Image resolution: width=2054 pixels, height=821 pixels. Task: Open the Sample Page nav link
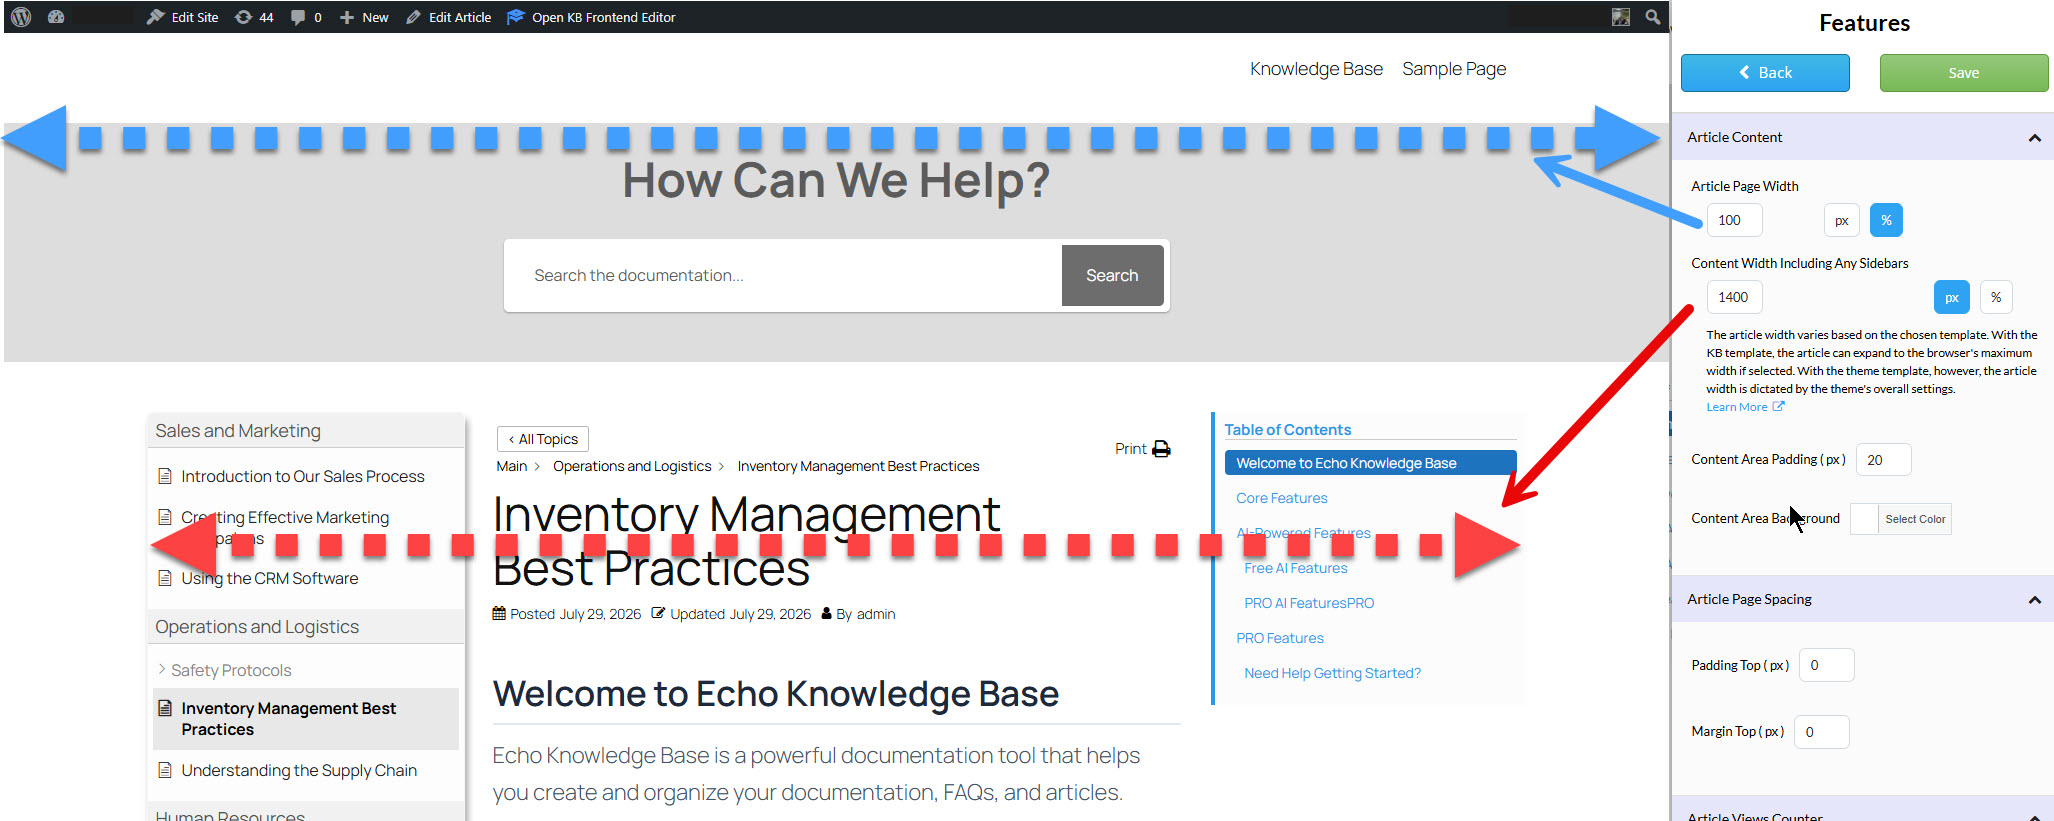pyautogui.click(x=1454, y=69)
